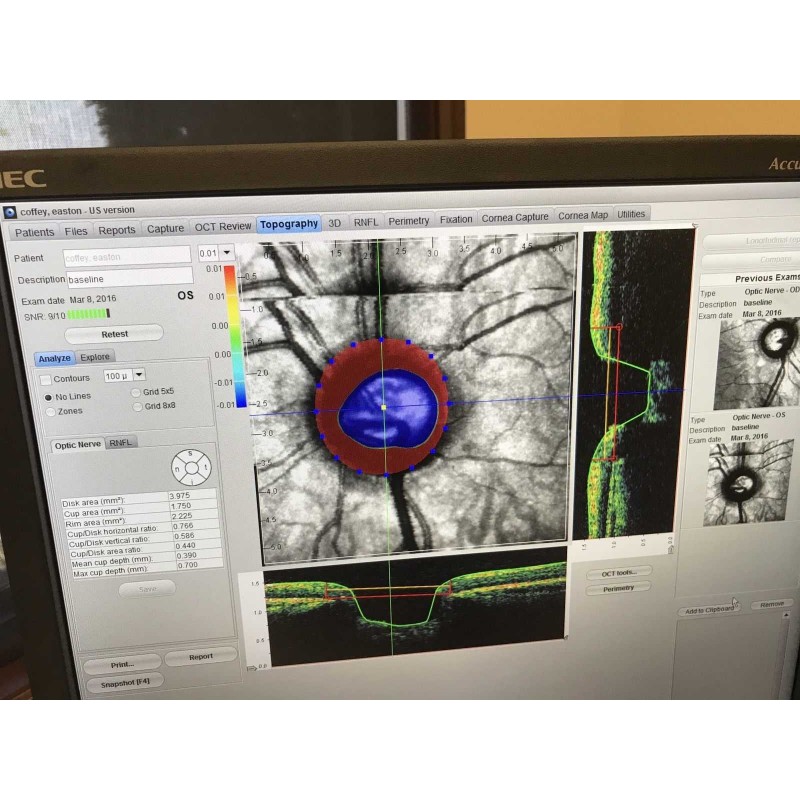Screen dimensions: 800x800
Task: Click the Patient name field
Action: click(127, 256)
